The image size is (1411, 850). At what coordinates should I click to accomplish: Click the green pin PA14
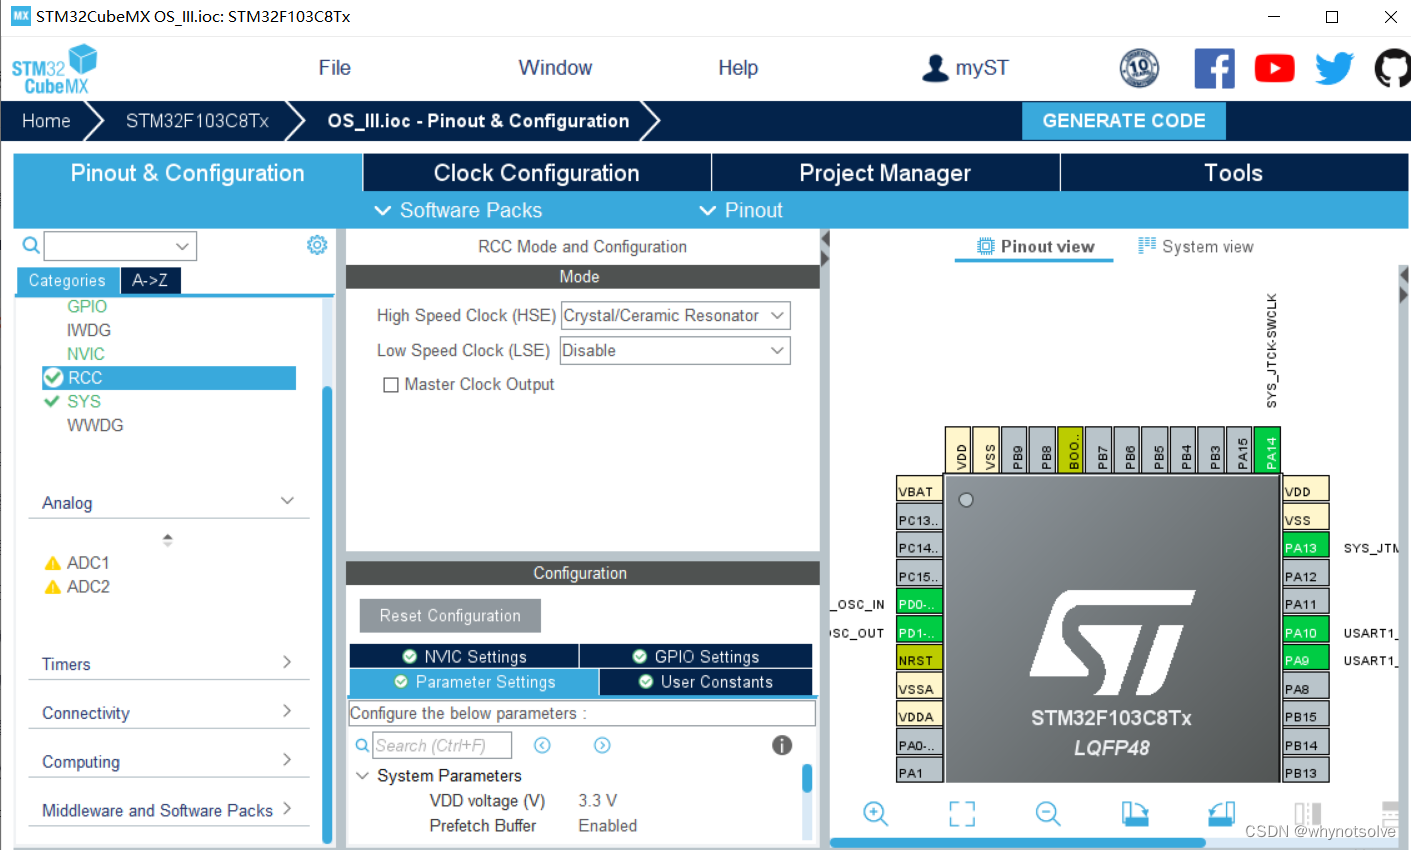[x=1268, y=450]
